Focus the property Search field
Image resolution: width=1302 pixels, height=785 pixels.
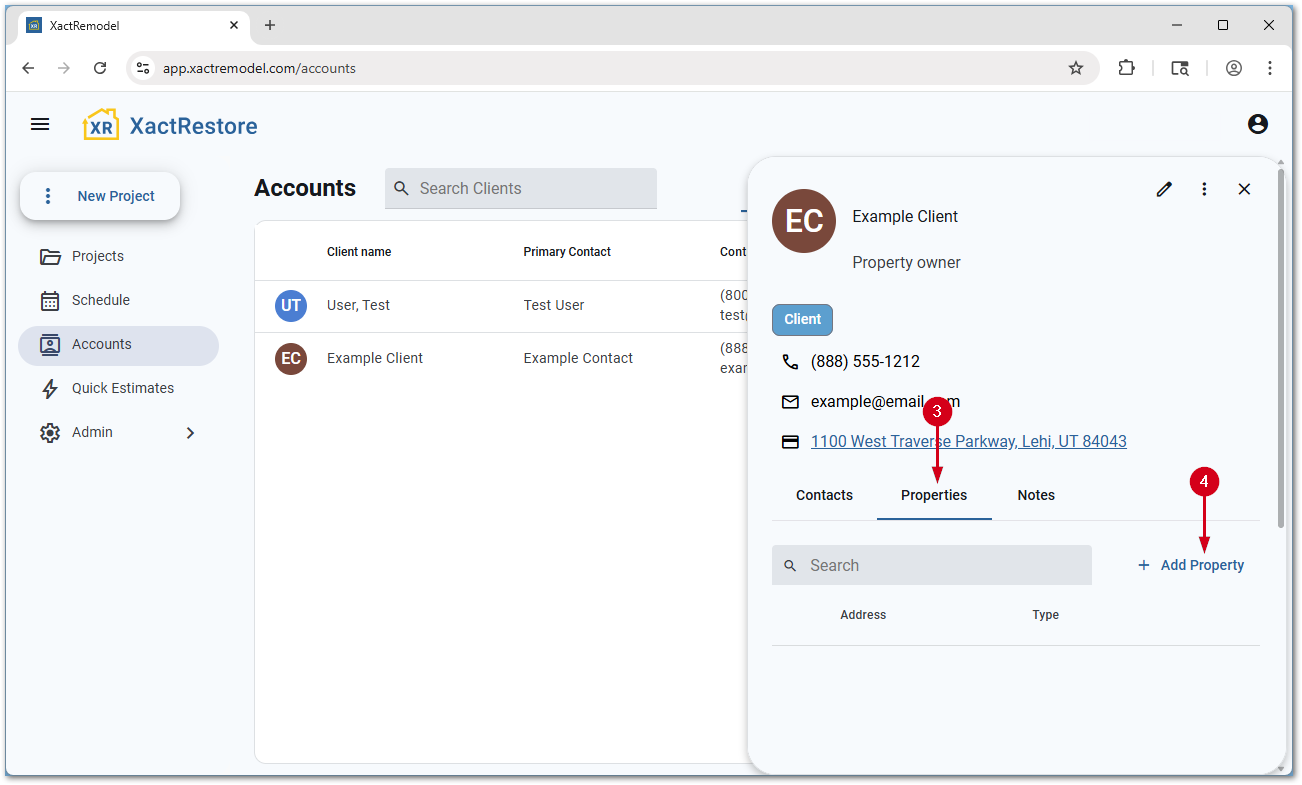[x=932, y=565]
